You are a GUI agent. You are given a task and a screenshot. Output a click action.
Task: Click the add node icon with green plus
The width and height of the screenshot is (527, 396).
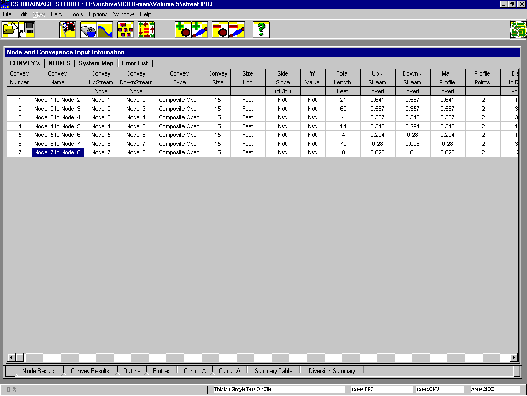click(183, 30)
